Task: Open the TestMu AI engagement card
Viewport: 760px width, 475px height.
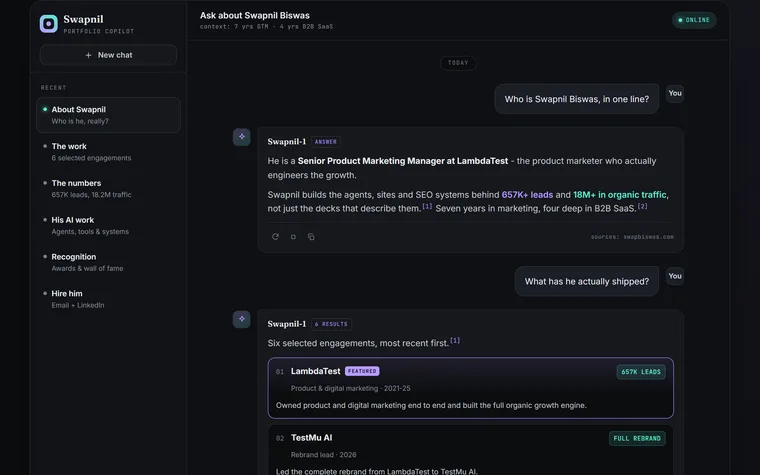Action: (471, 450)
